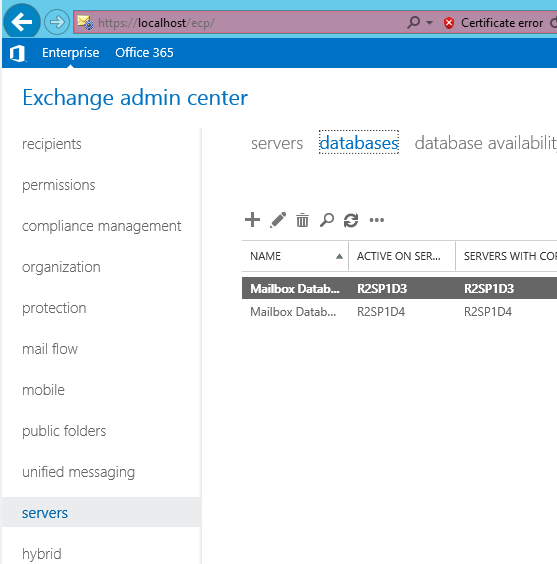
Task: Click the search magnifier icon in toolbar
Action: click(x=327, y=220)
